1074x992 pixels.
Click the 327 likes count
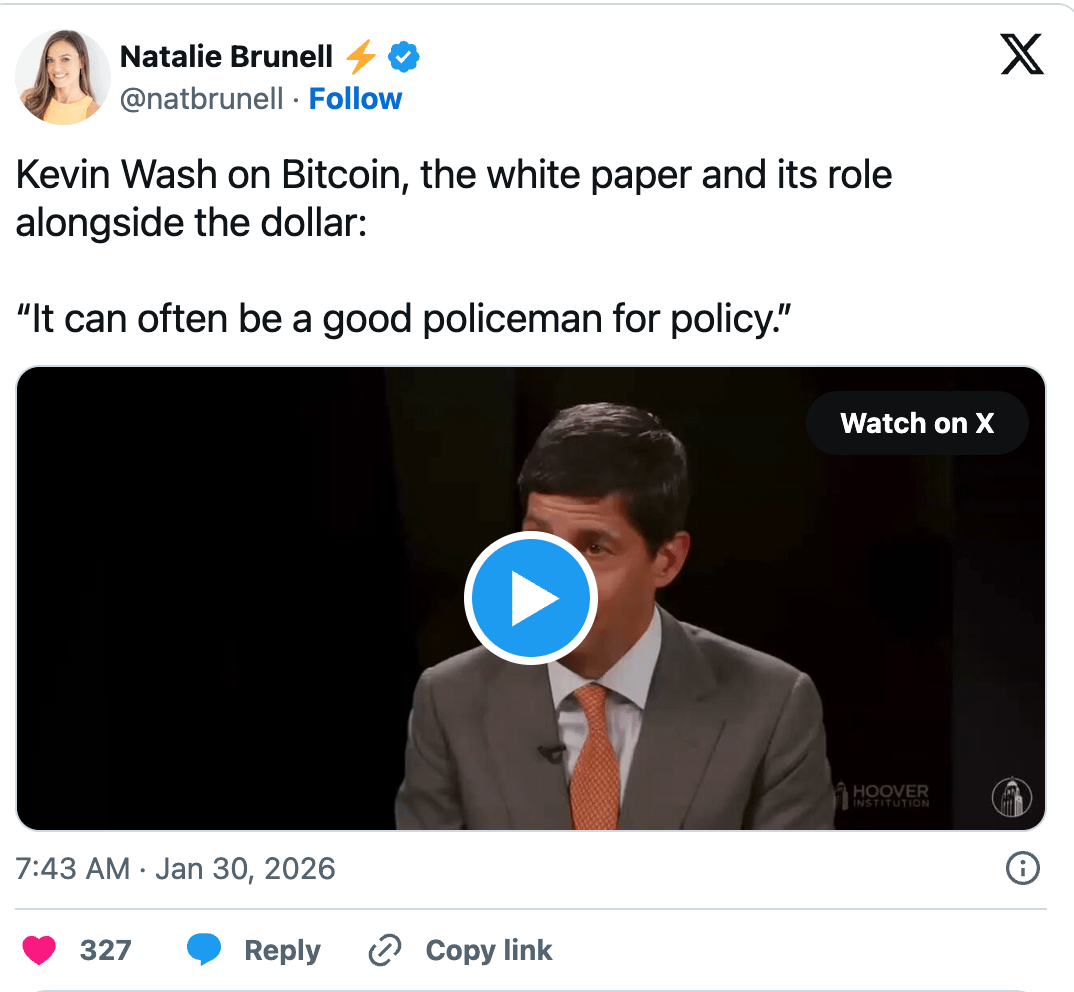(x=105, y=950)
